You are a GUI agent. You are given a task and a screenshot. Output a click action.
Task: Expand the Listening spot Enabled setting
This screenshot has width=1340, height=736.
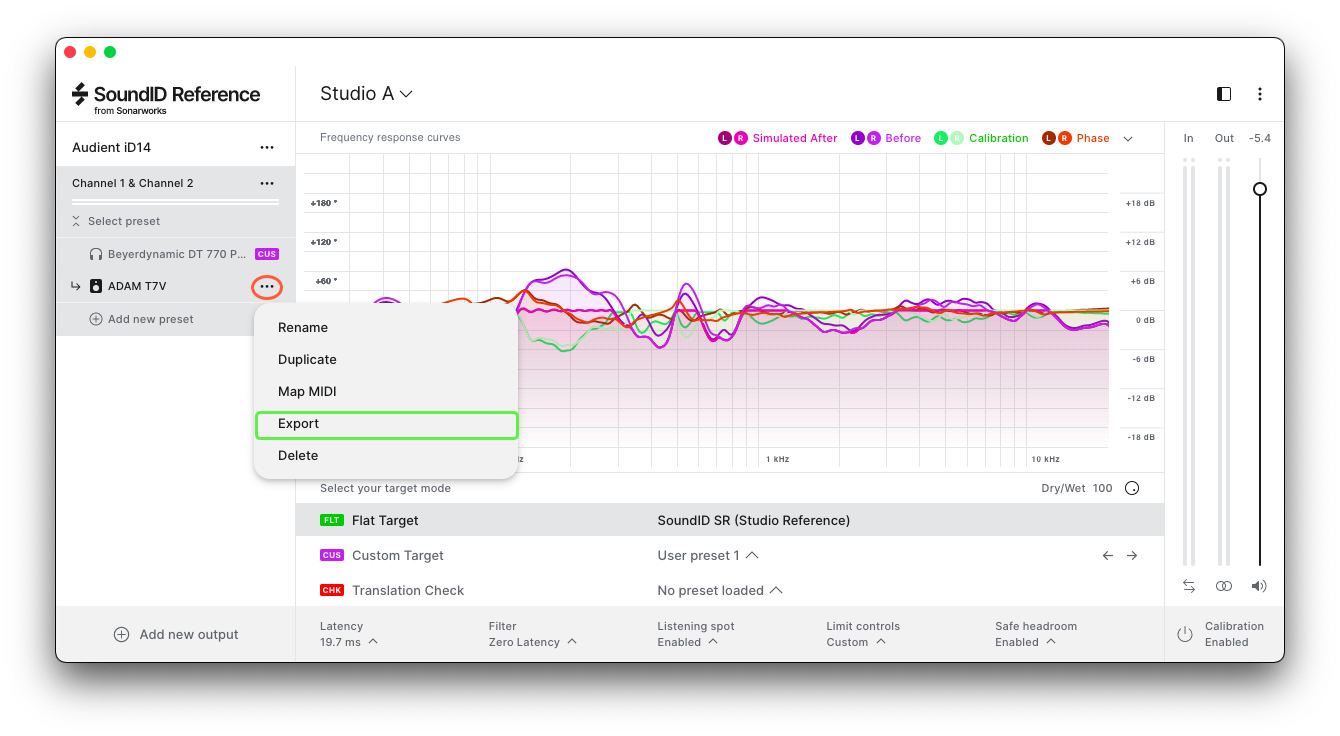(x=696, y=635)
